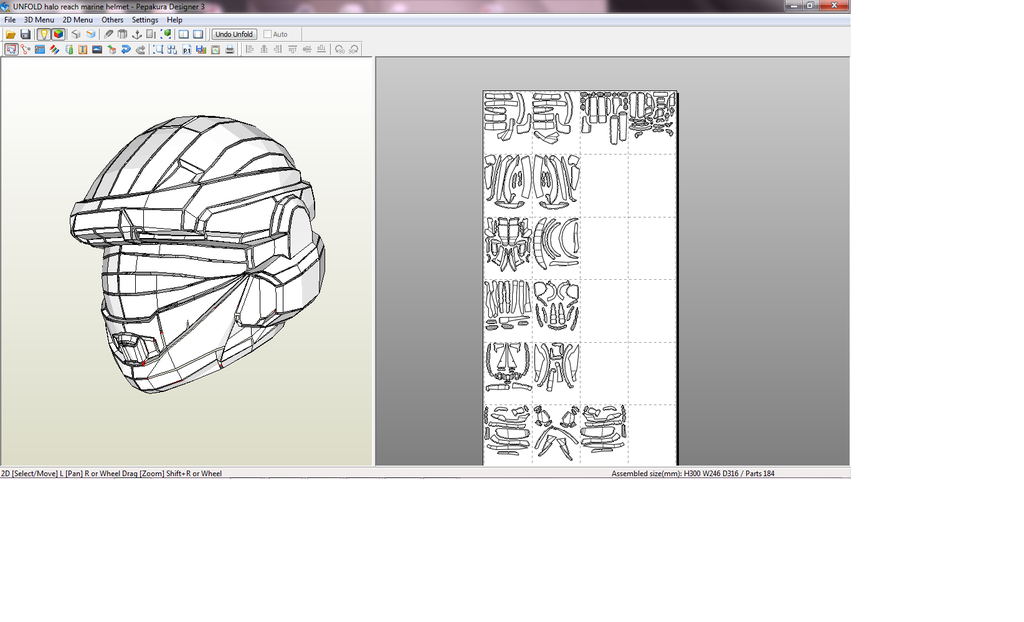Open the 3D Menu

(39, 20)
